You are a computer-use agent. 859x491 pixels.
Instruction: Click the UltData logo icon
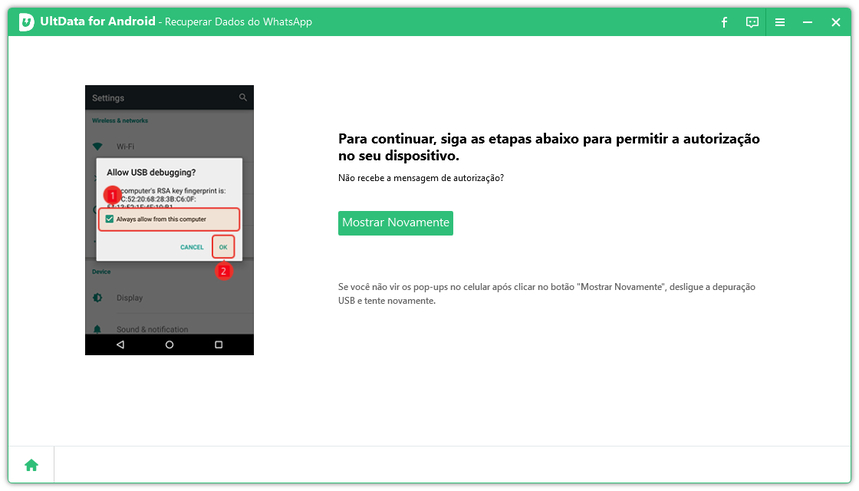[x=26, y=22]
